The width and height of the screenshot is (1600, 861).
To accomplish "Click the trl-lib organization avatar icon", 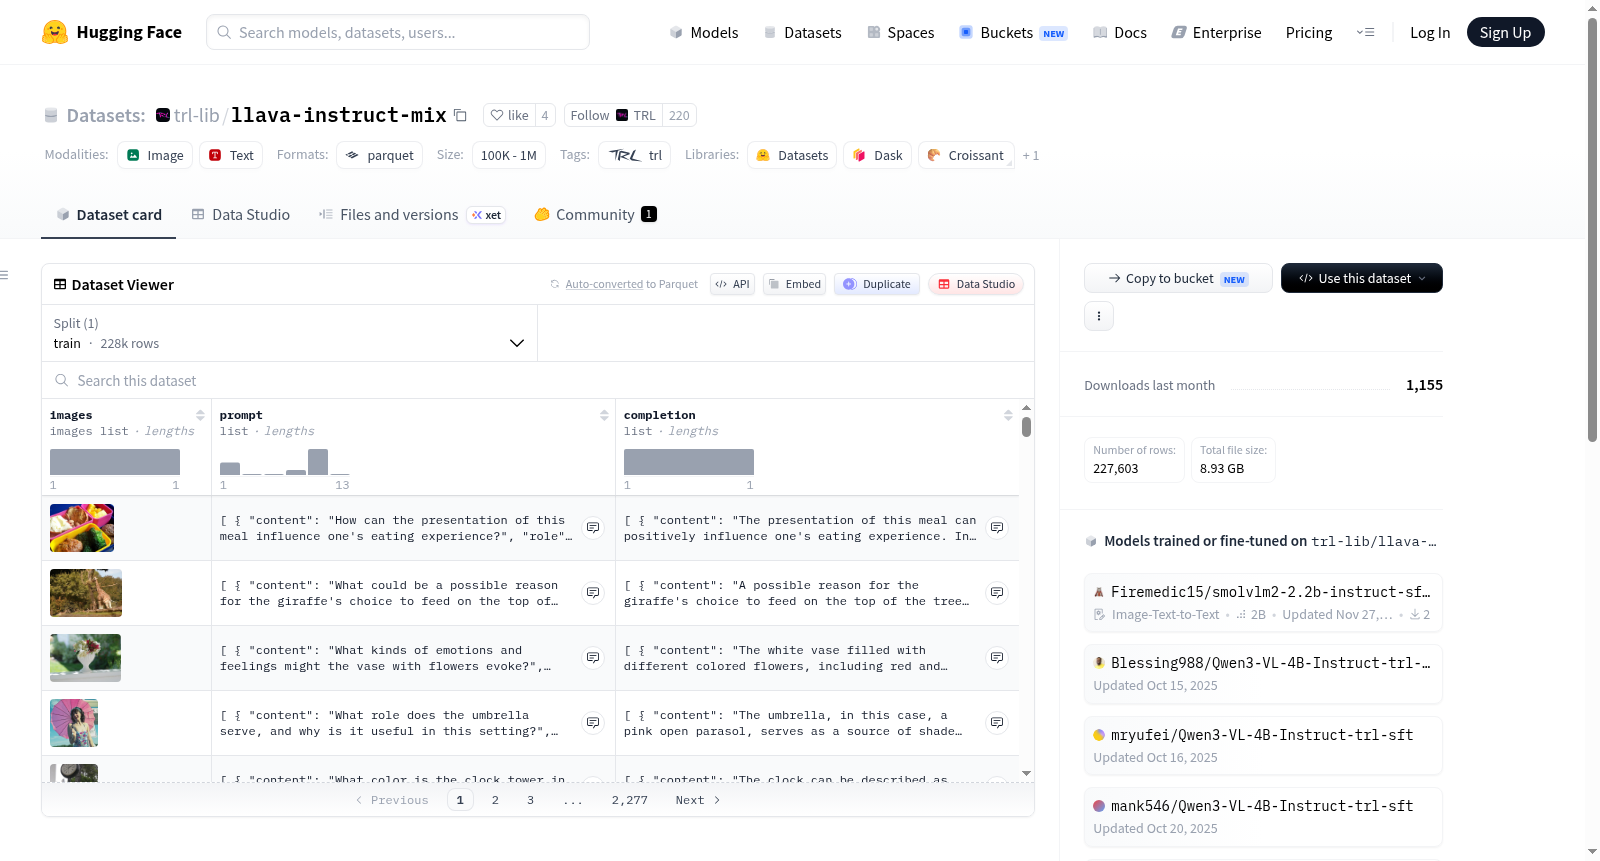I will click(x=163, y=115).
